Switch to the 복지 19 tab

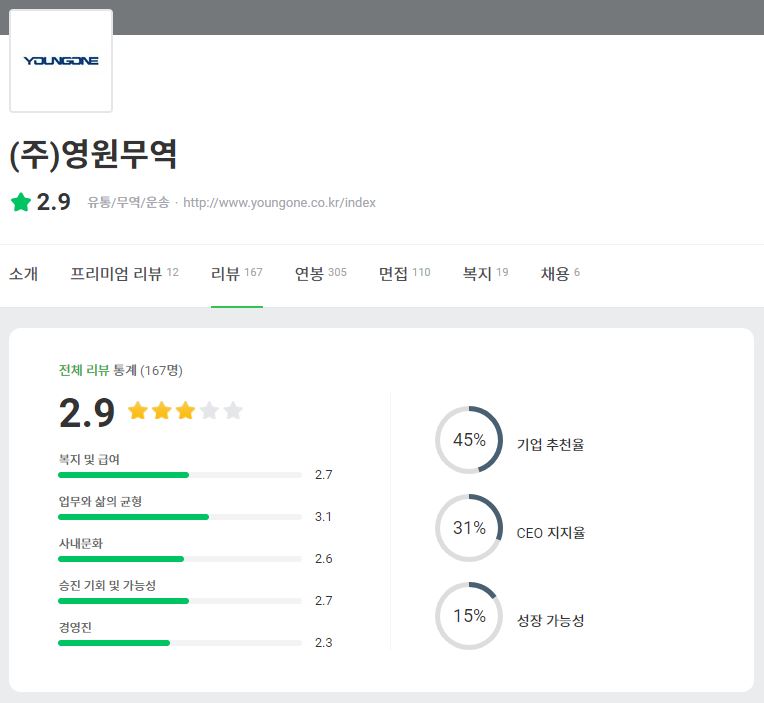pos(485,273)
